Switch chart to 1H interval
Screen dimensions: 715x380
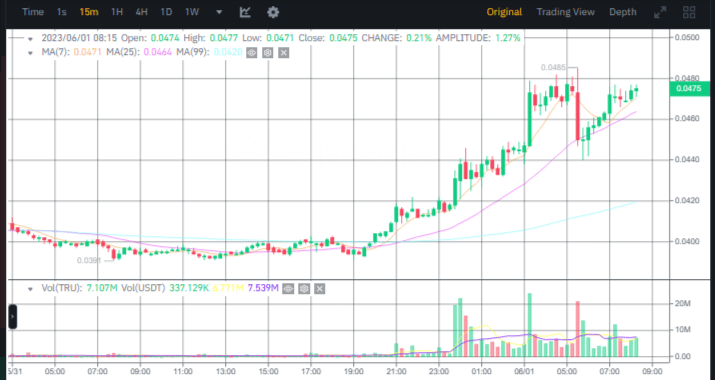click(x=117, y=12)
